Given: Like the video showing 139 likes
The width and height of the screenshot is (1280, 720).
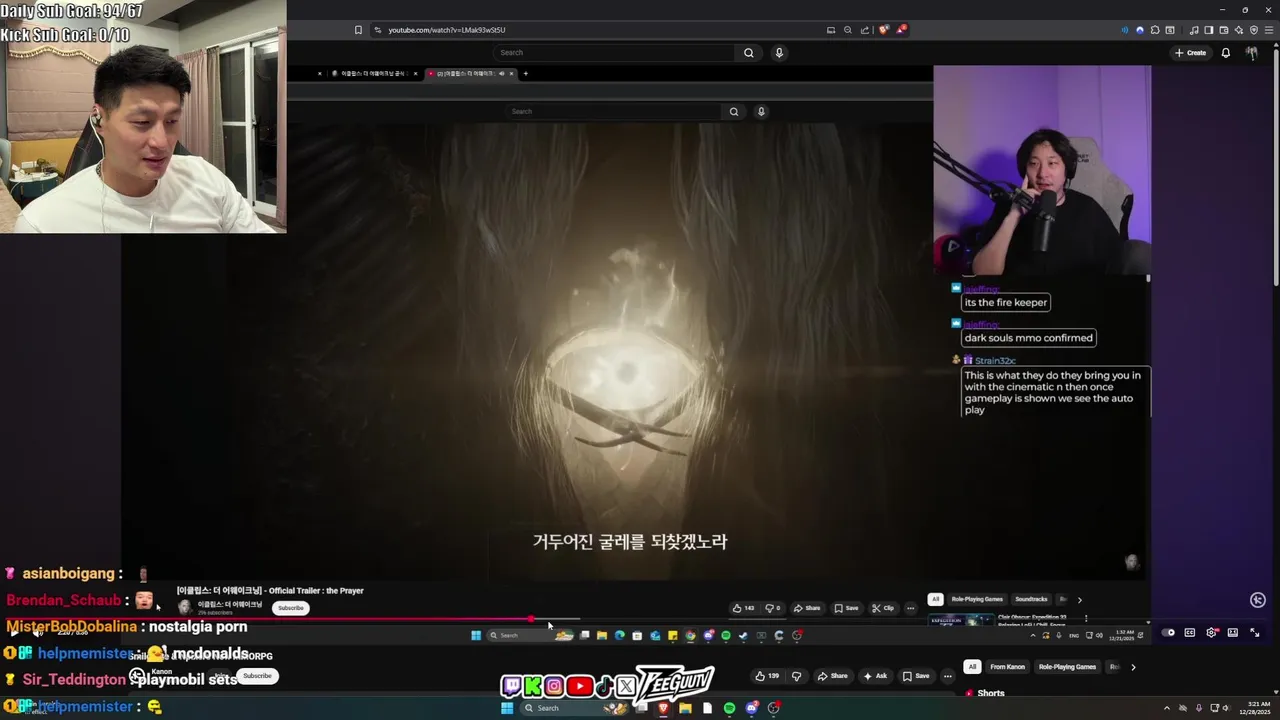Looking at the screenshot, I should 769,676.
